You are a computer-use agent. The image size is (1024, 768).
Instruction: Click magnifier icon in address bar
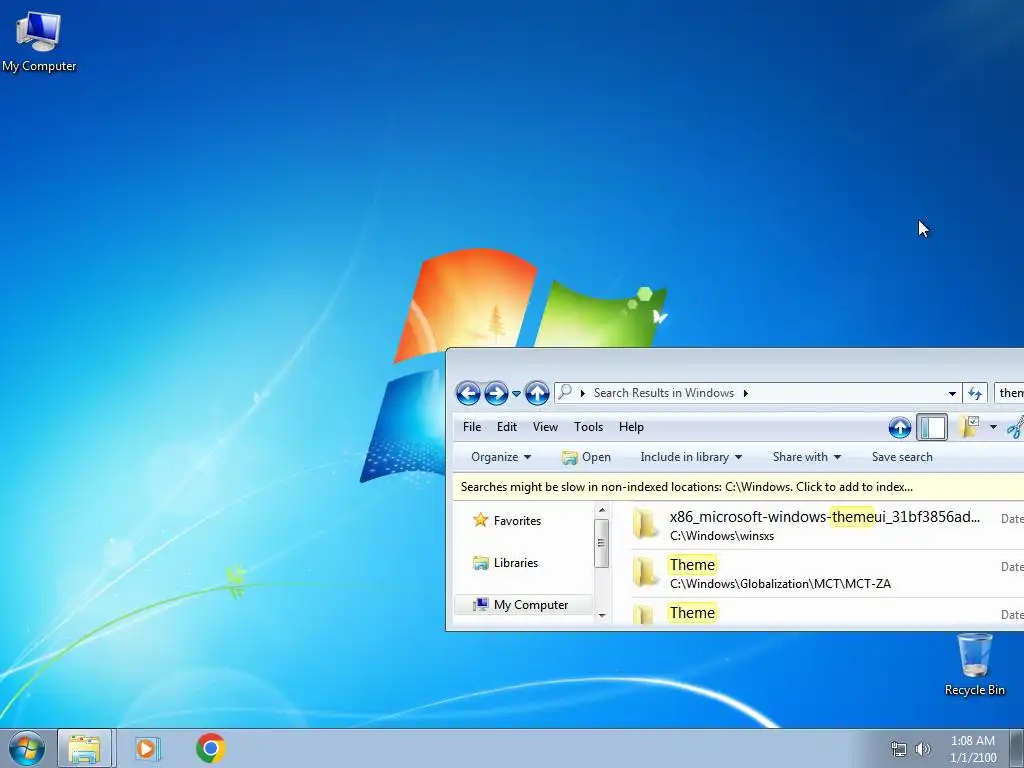click(x=566, y=392)
